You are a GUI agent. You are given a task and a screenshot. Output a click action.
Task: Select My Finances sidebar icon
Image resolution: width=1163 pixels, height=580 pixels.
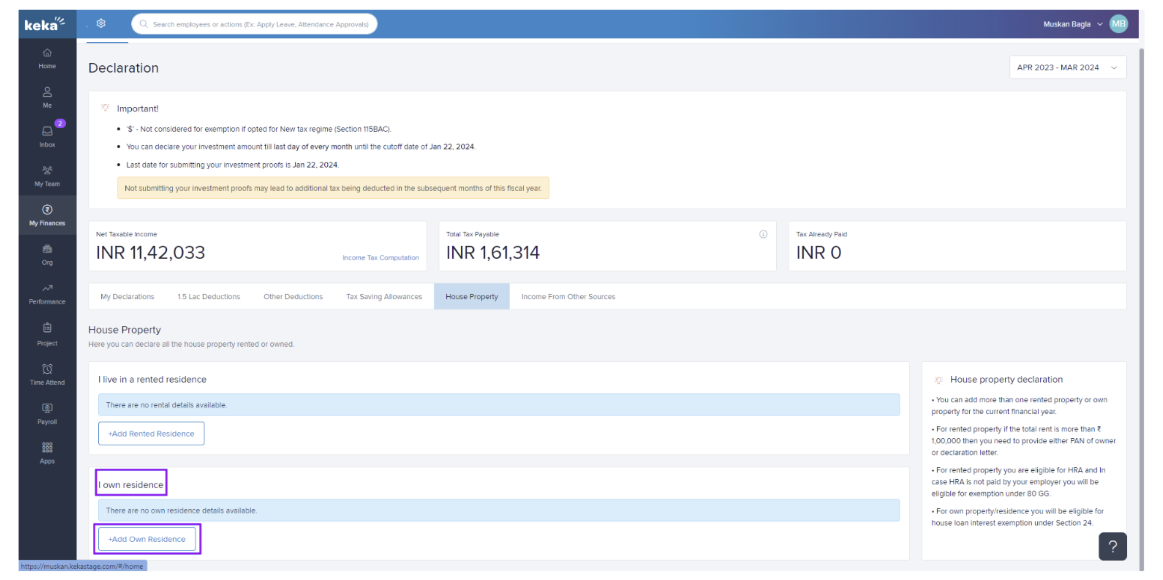[x=47, y=214]
